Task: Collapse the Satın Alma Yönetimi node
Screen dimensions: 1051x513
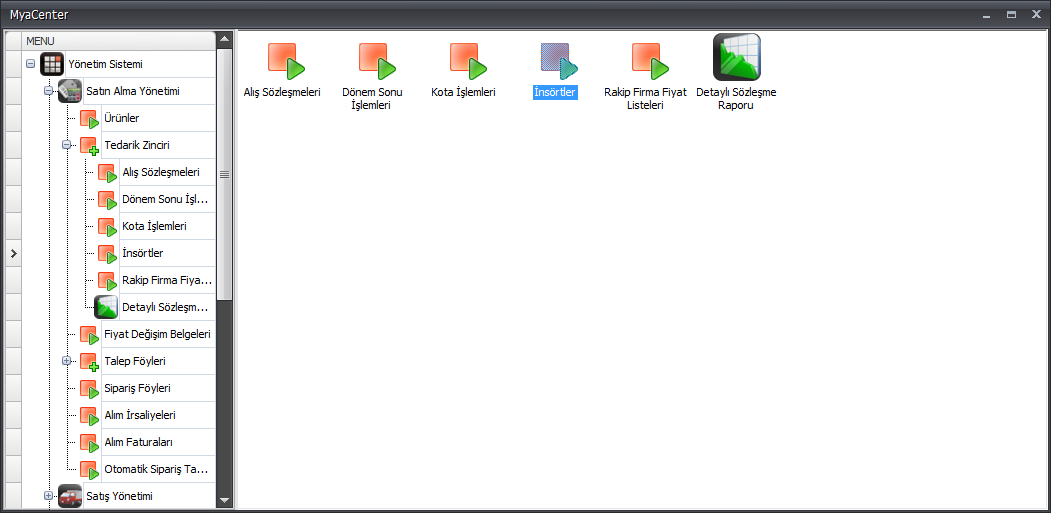Action: click(48, 91)
